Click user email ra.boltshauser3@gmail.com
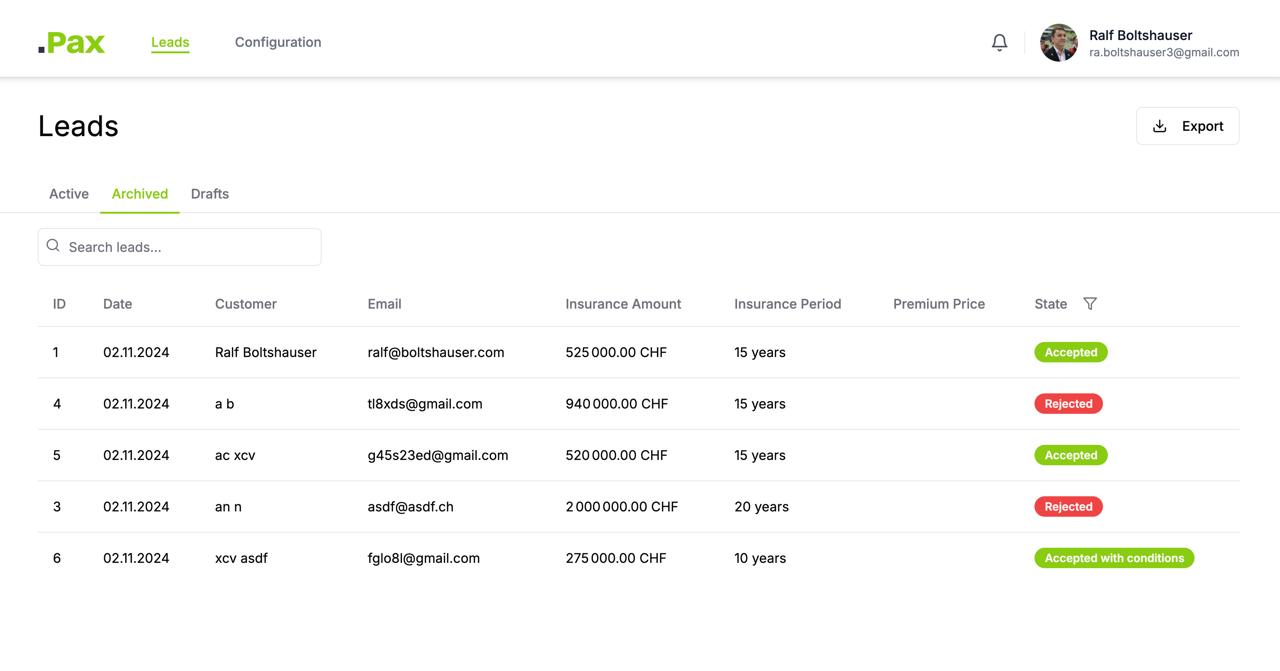The height and width of the screenshot is (671, 1280). tap(1164, 53)
